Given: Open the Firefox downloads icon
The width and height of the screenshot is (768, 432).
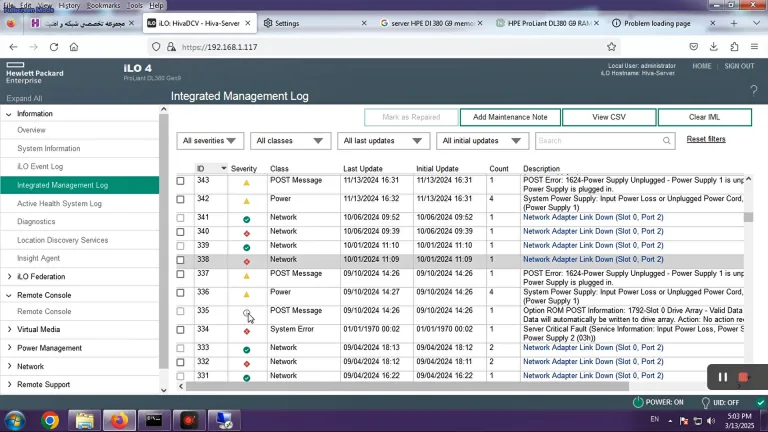Looking at the screenshot, I should tap(714, 47).
